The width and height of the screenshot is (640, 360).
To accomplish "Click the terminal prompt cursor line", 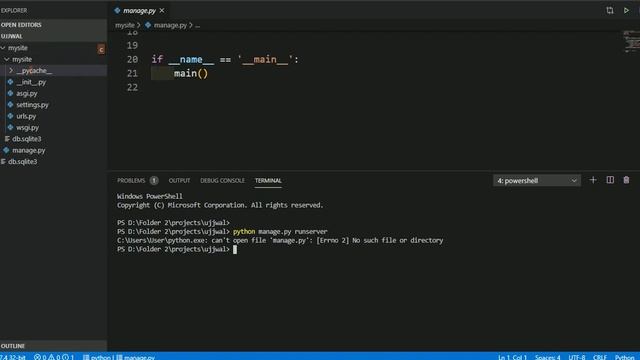I will (177, 249).
